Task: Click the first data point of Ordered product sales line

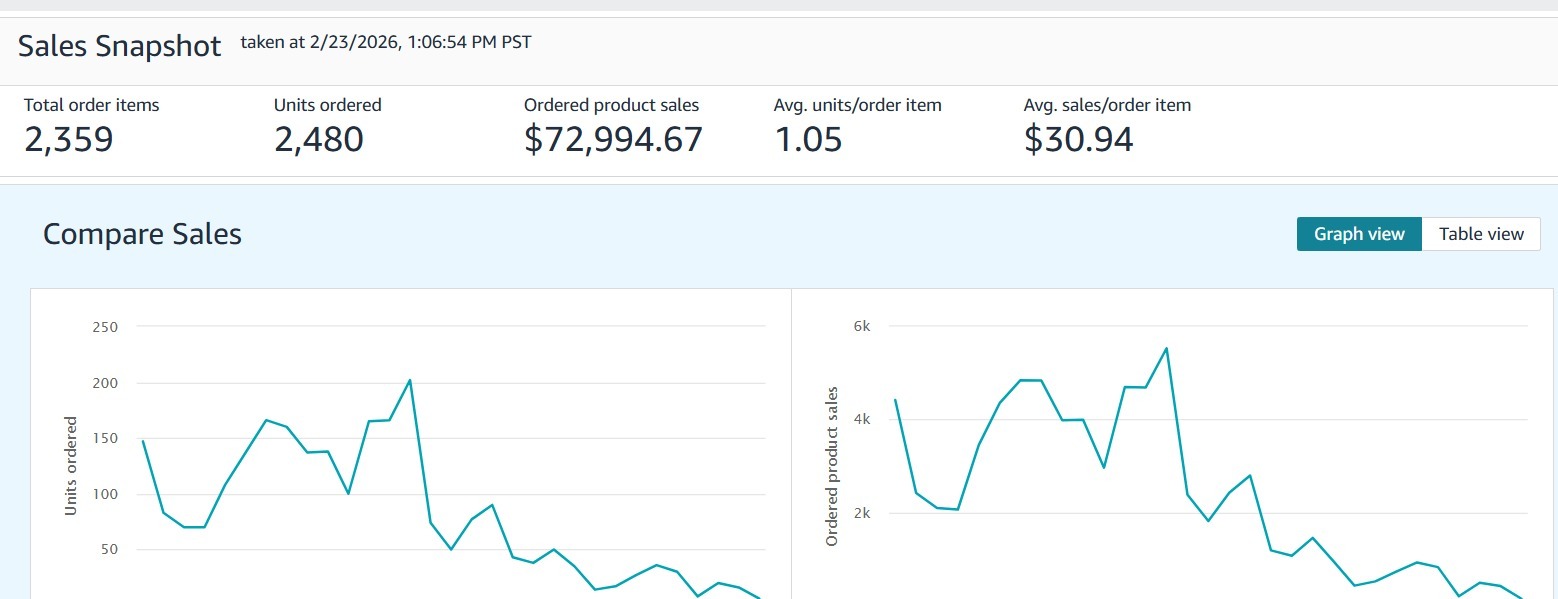Action: click(x=895, y=400)
